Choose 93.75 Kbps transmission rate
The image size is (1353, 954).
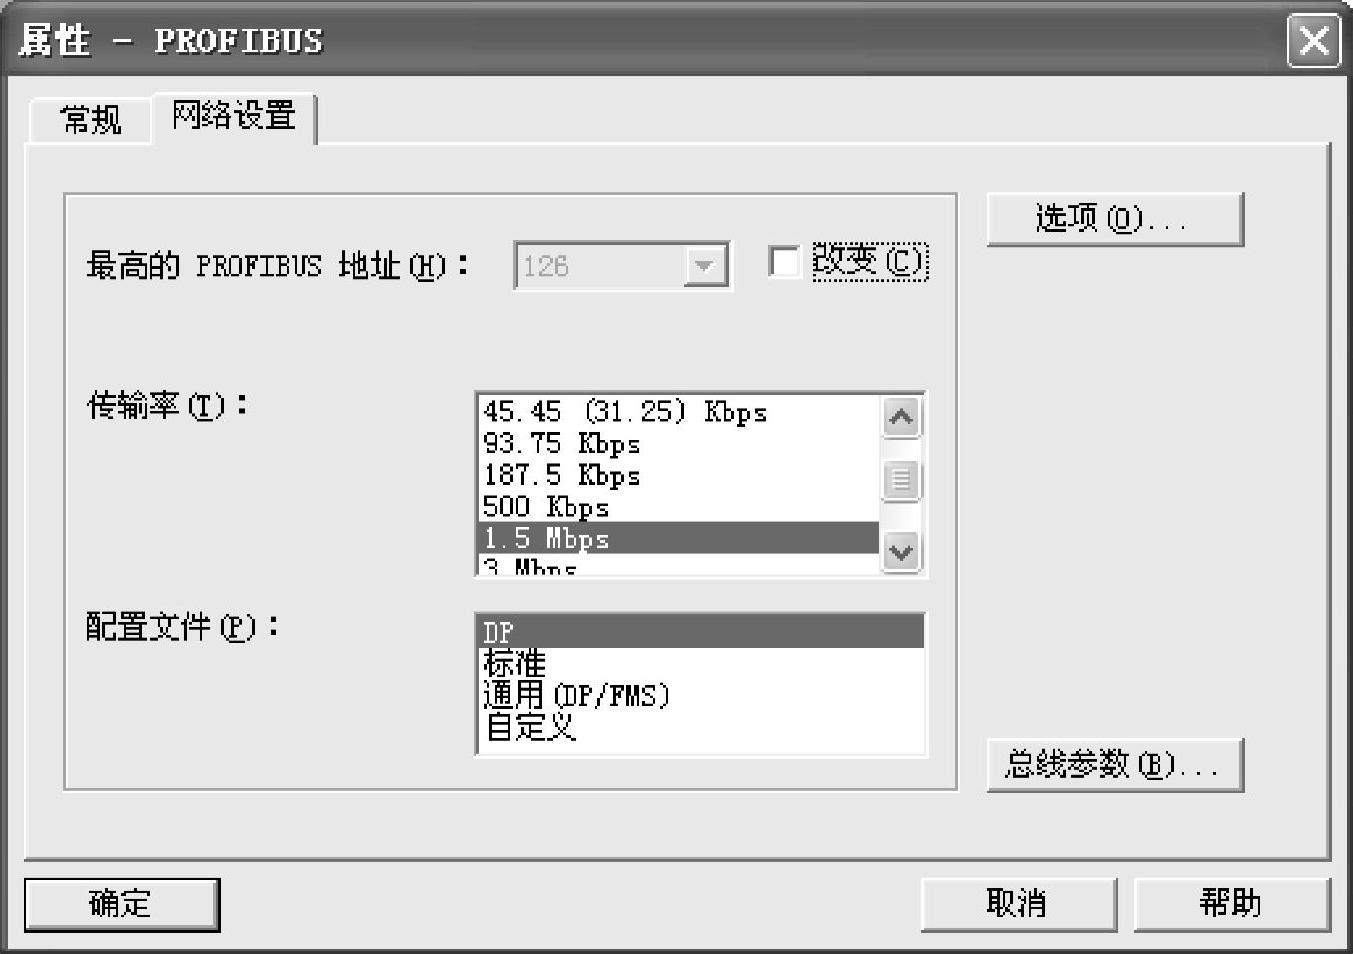pos(678,444)
